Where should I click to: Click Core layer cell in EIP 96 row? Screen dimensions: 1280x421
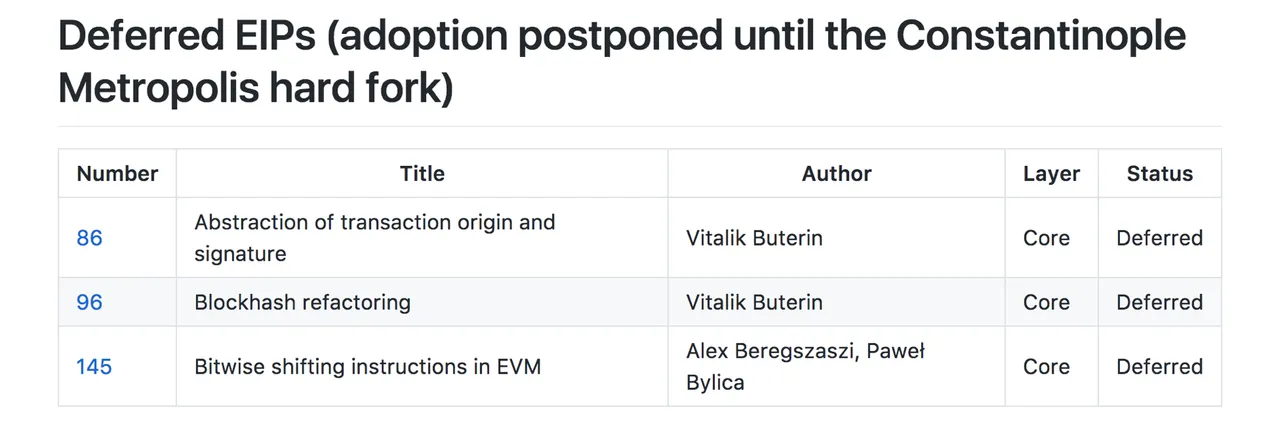(1047, 302)
